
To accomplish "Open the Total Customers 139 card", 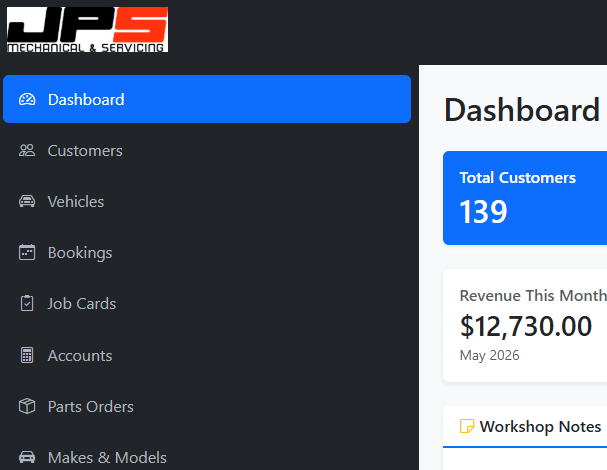I will [x=525, y=198].
